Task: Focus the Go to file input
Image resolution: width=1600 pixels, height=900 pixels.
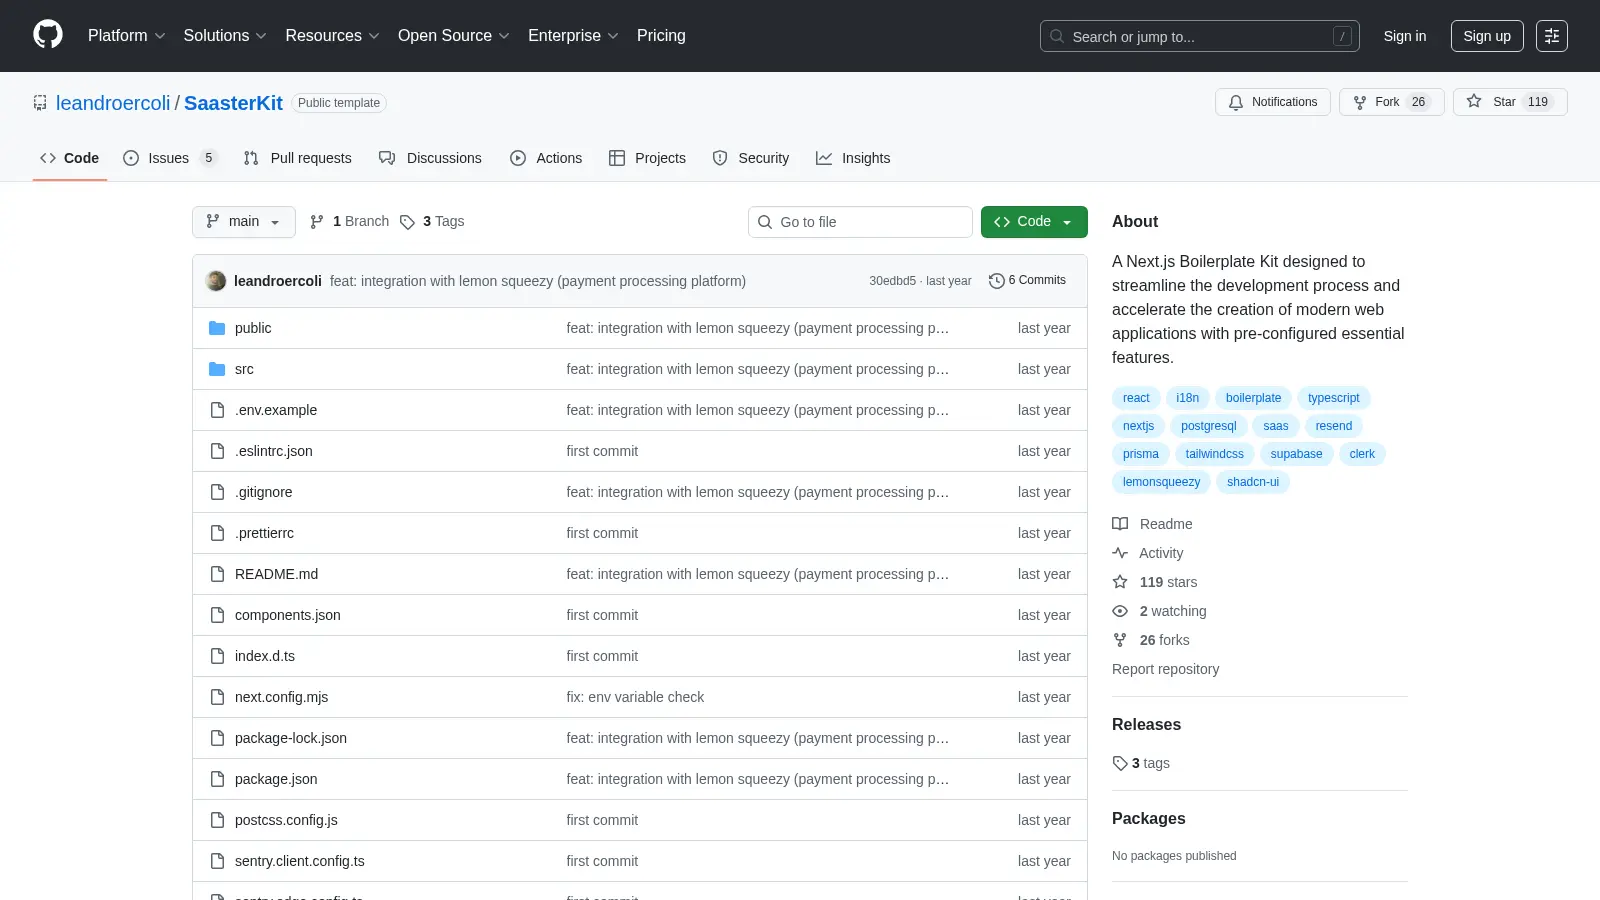Action: click(860, 222)
